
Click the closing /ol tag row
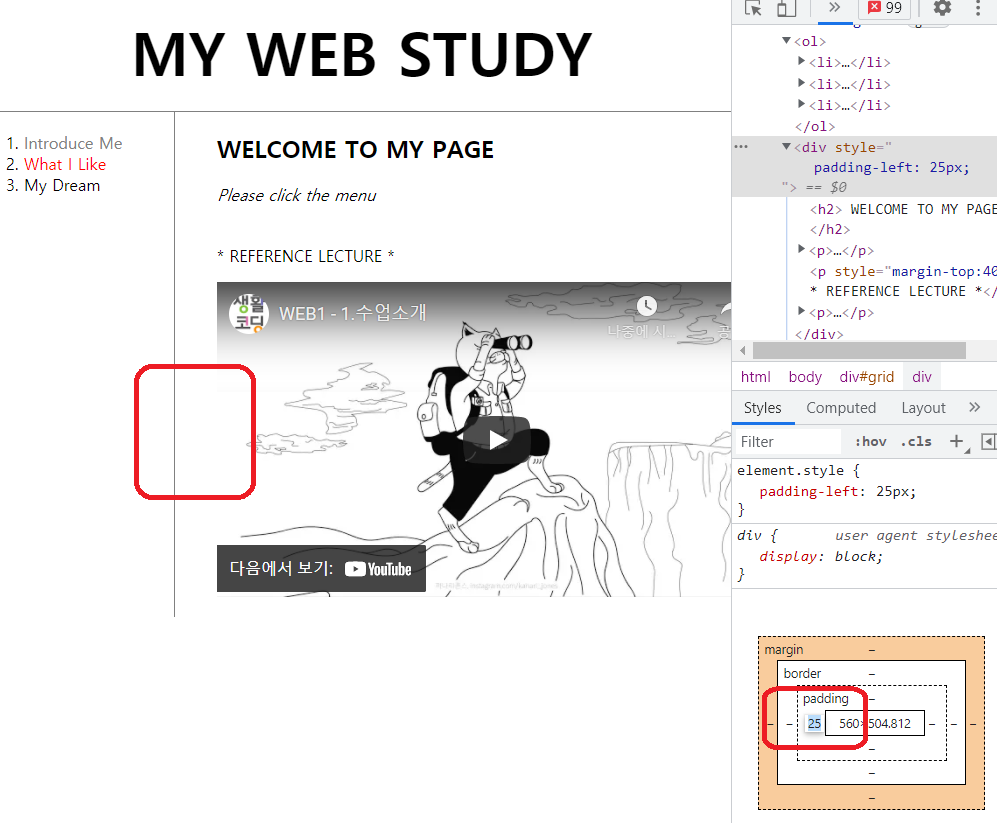[x=815, y=126]
